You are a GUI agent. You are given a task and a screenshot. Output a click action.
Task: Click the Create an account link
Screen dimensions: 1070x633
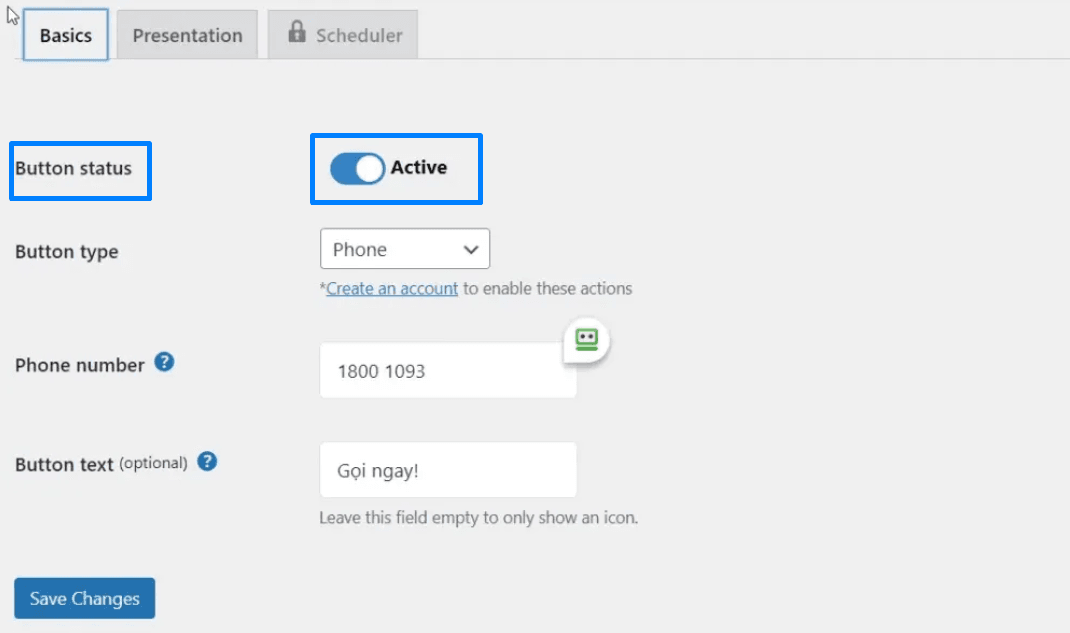click(391, 288)
